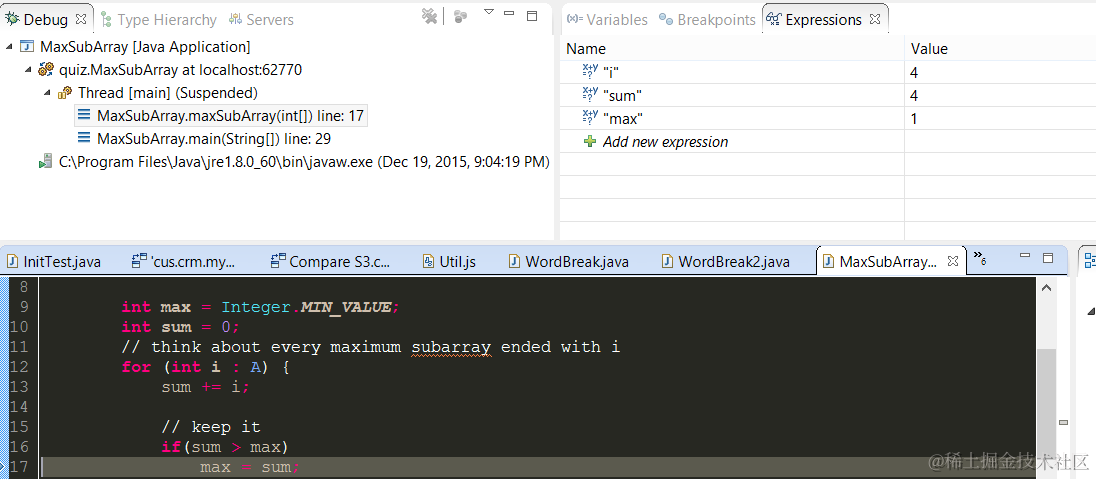This screenshot has height=479, width=1096.
Task: Switch to Compare S3.c... editor tab
Action: (330, 262)
